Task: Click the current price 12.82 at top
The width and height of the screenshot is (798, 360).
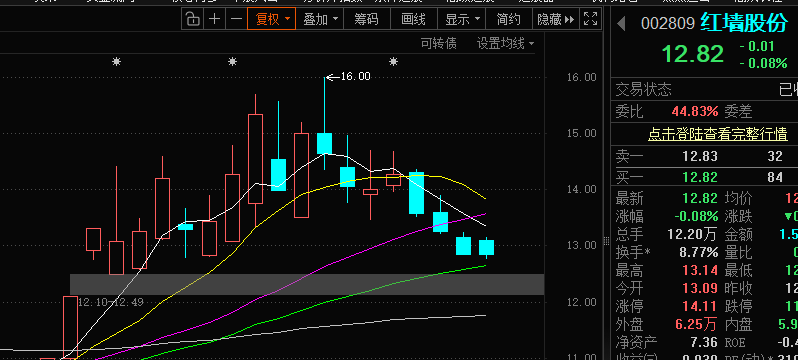Action: point(692,54)
